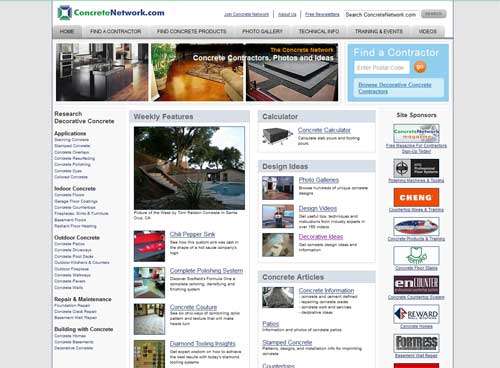The height and width of the screenshot is (368, 500).
Task: Open Concrete Overlays in the sidebar
Action: pyautogui.click(x=72, y=152)
